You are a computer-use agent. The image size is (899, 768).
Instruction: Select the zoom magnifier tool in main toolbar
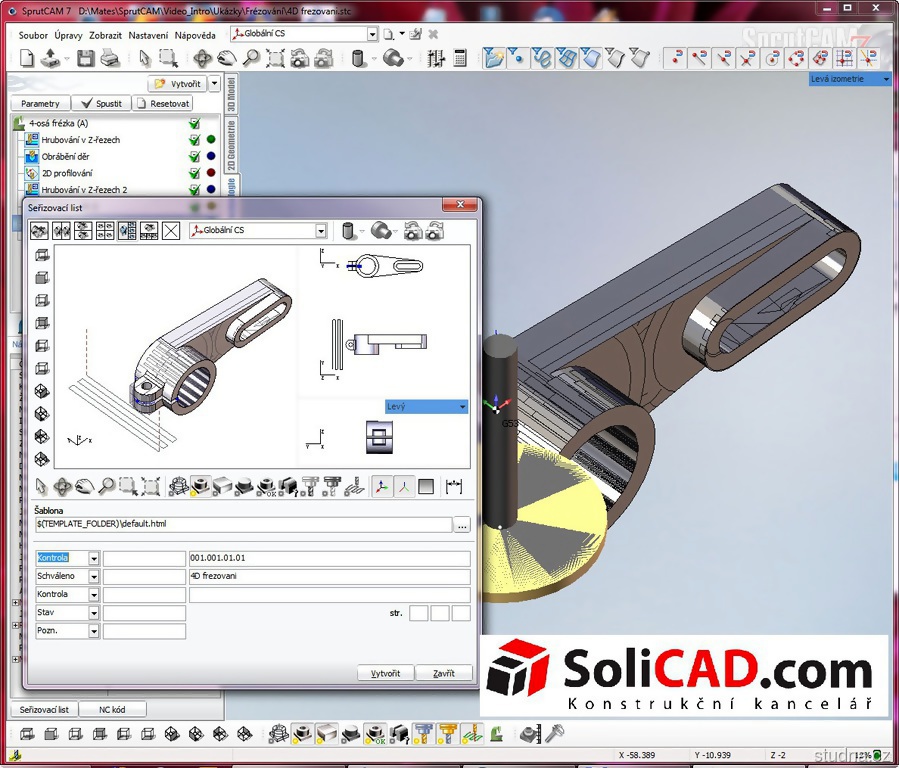(x=251, y=59)
